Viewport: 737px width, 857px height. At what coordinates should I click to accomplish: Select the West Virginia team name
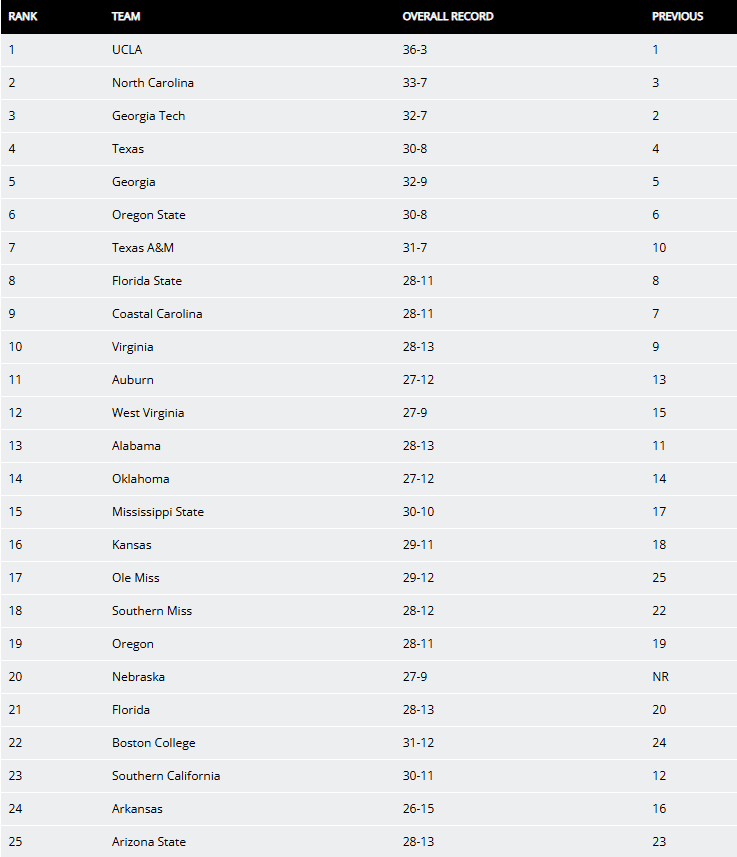coord(148,413)
